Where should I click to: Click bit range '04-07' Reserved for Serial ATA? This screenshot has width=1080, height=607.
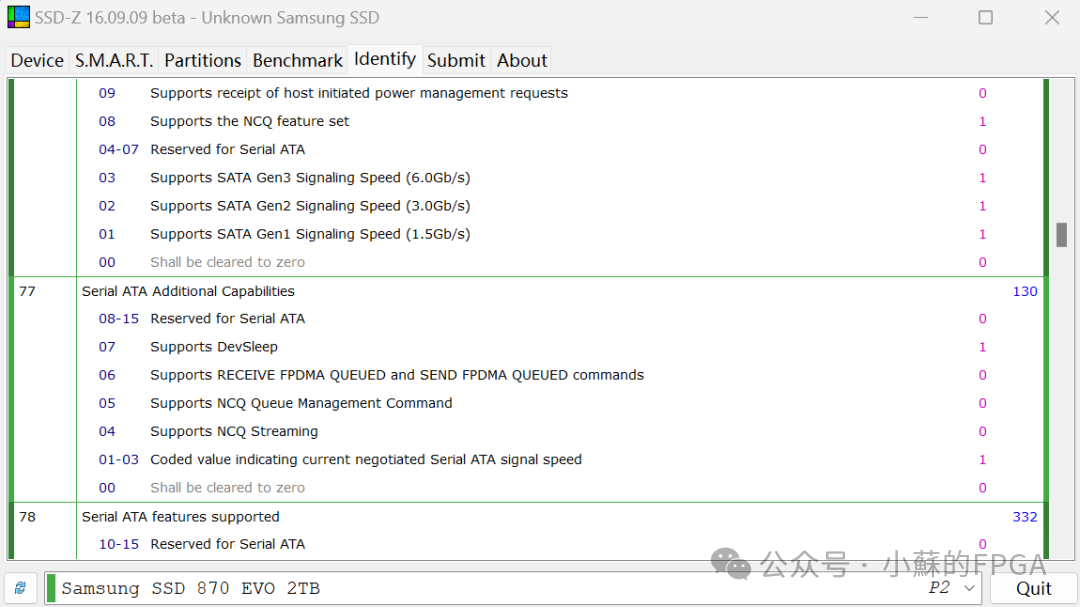(x=118, y=150)
